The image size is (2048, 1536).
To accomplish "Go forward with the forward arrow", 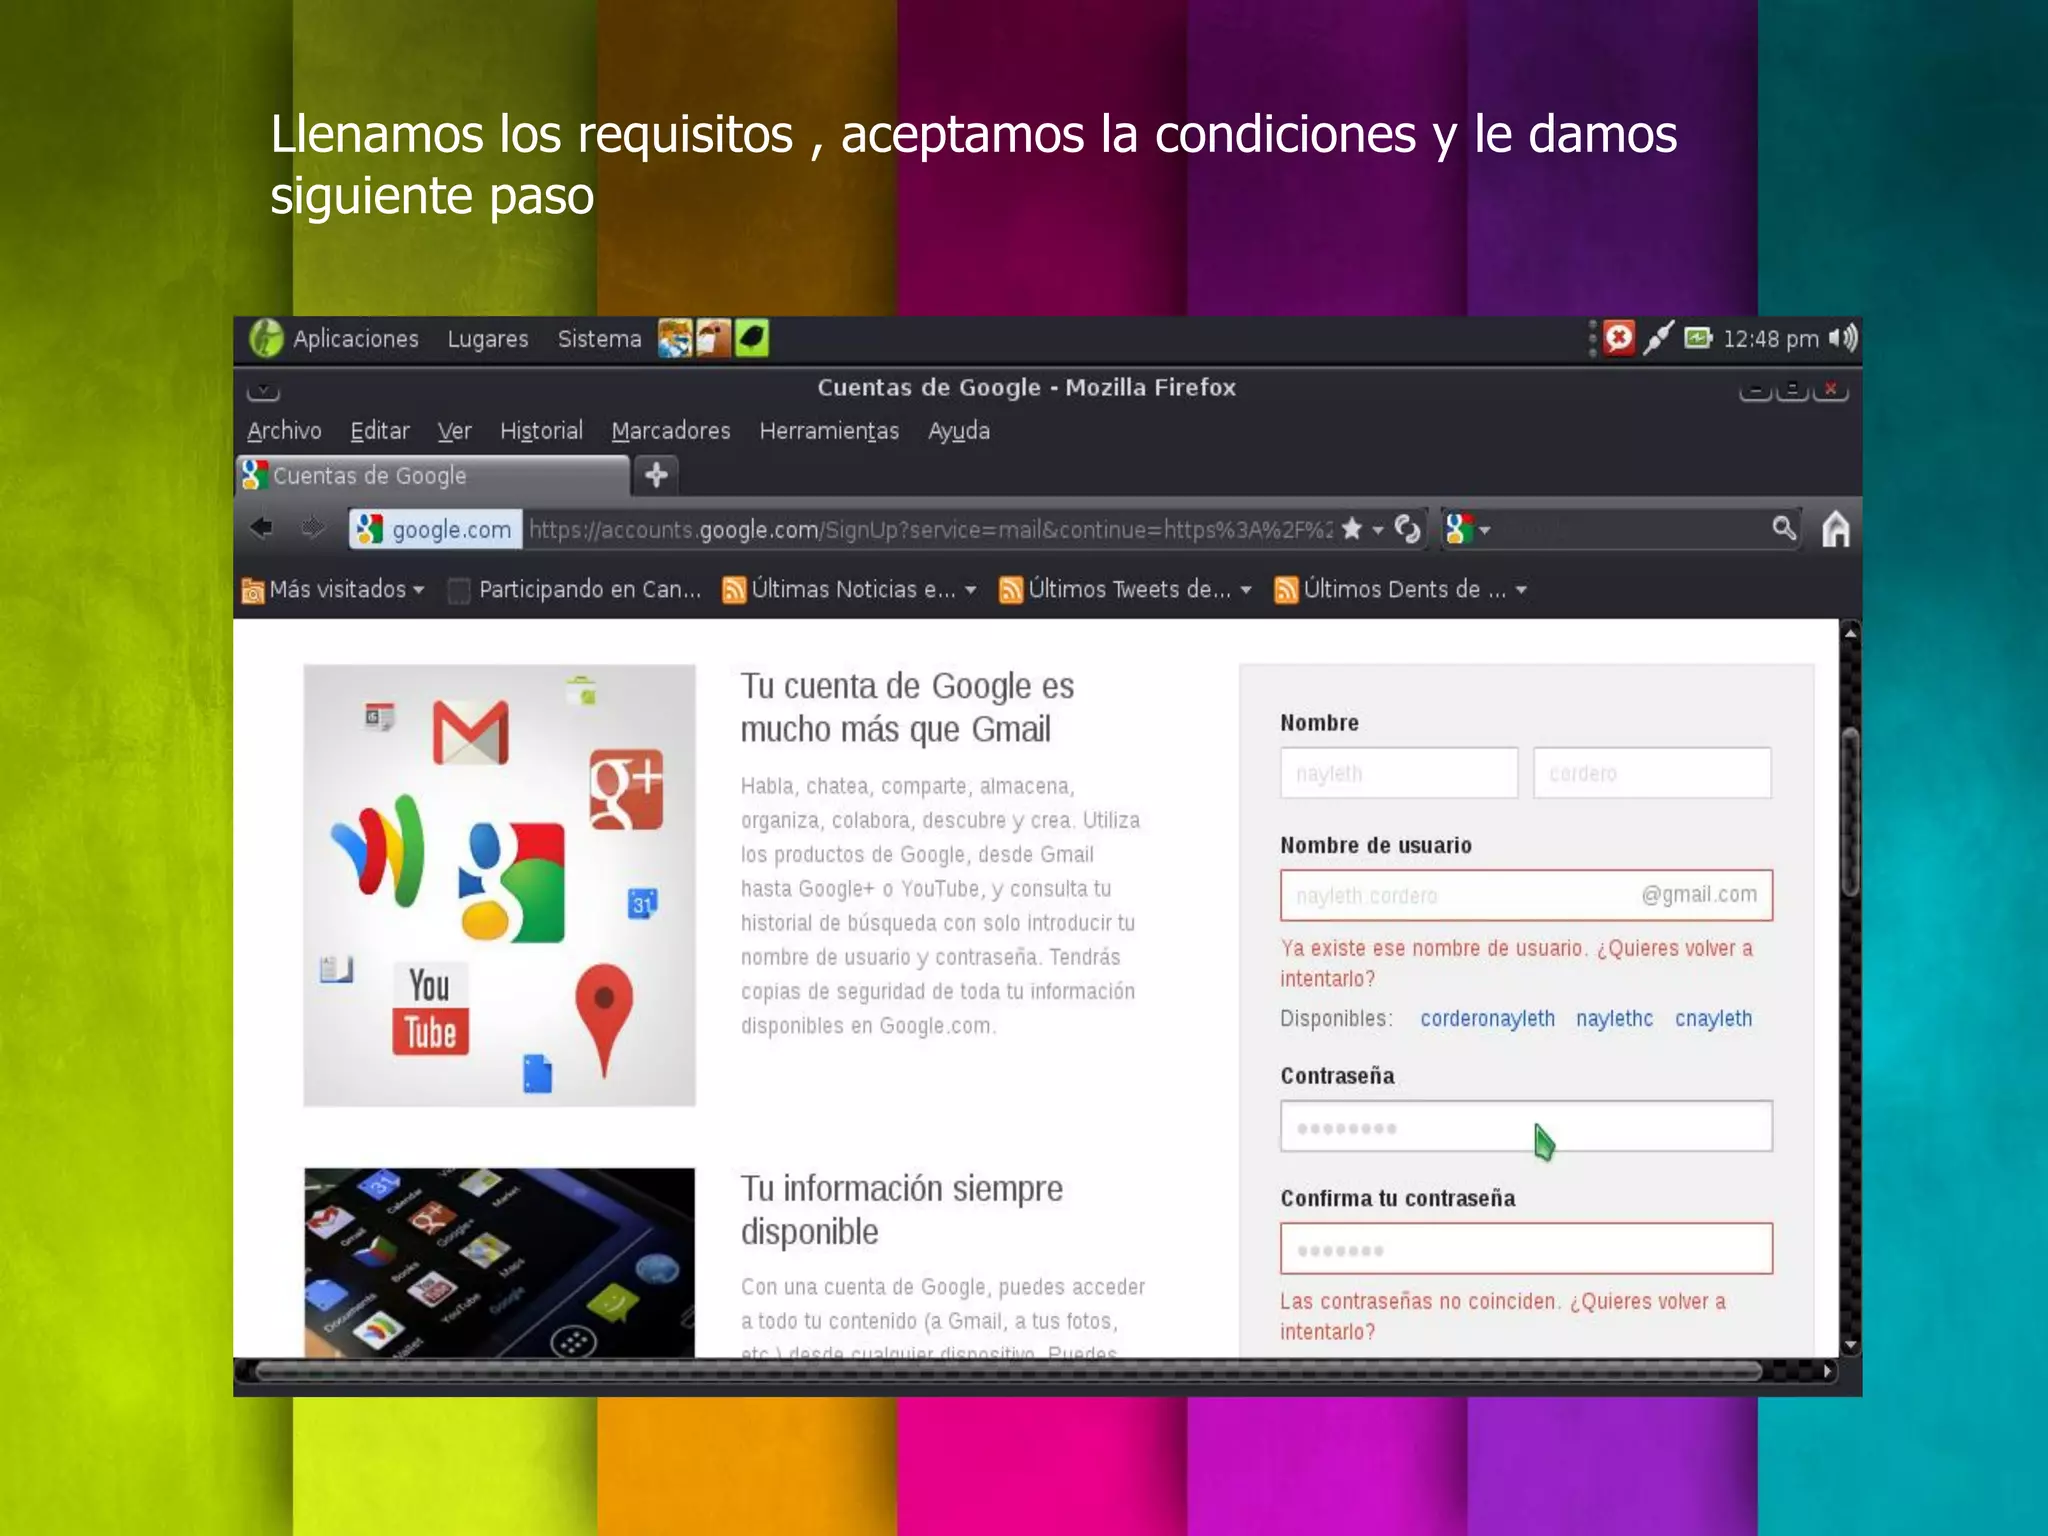I will [x=313, y=528].
